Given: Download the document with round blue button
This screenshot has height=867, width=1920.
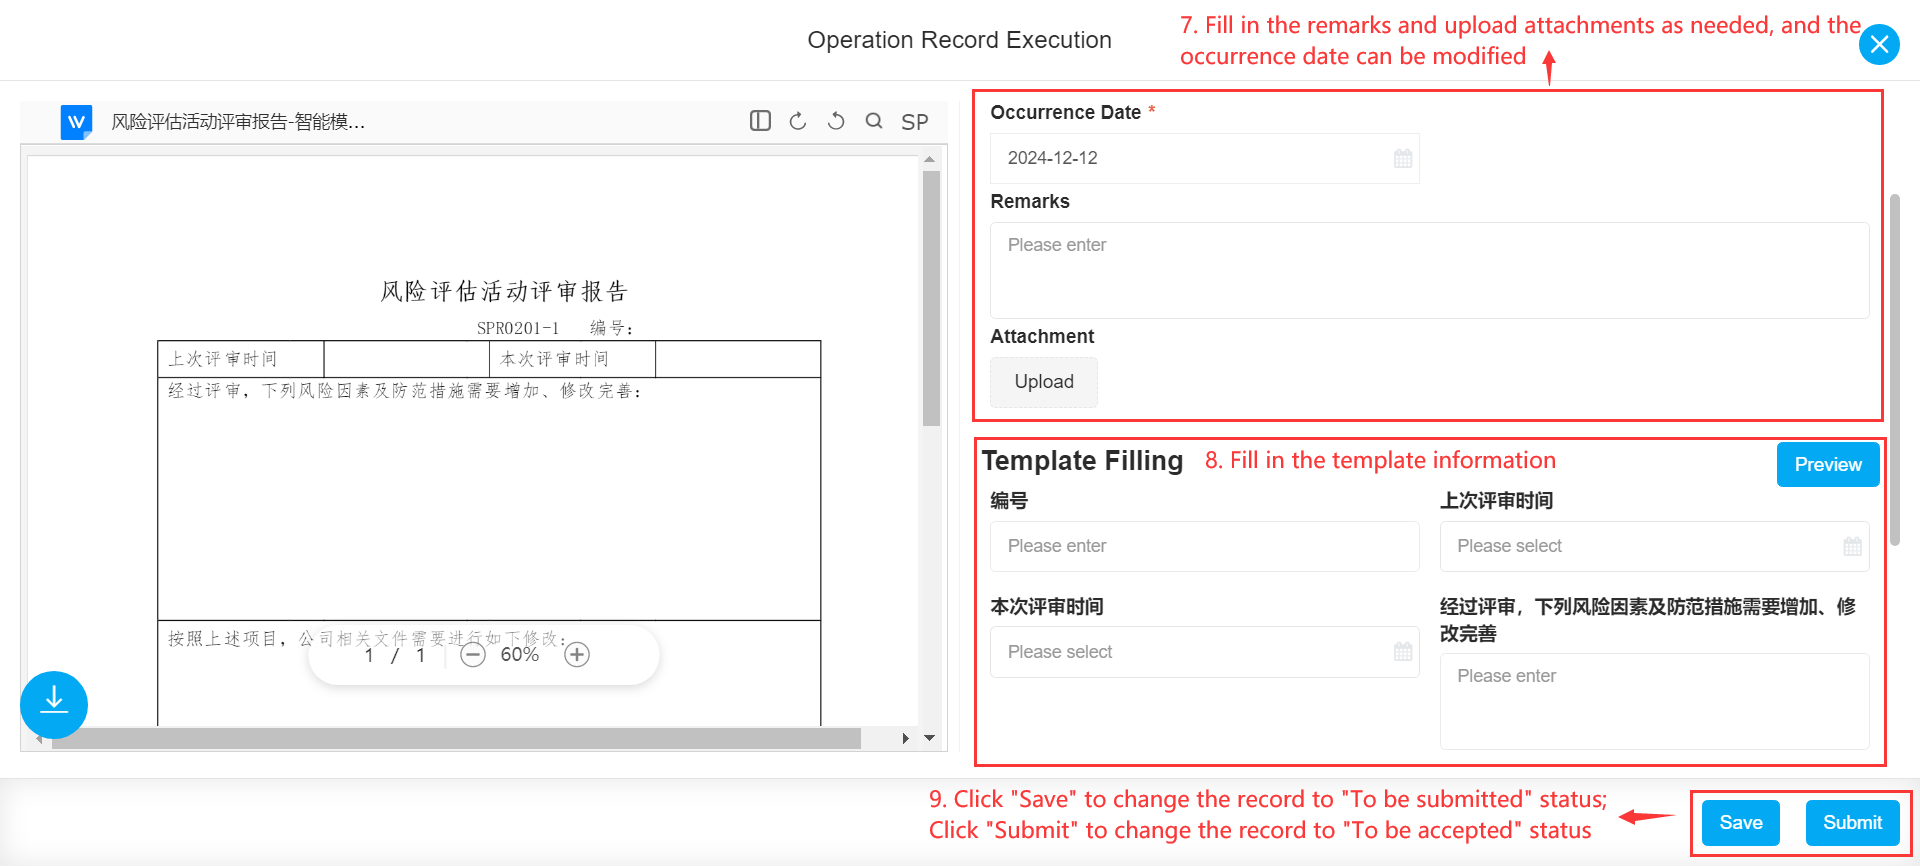Looking at the screenshot, I should pyautogui.click(x=54, y=704).
